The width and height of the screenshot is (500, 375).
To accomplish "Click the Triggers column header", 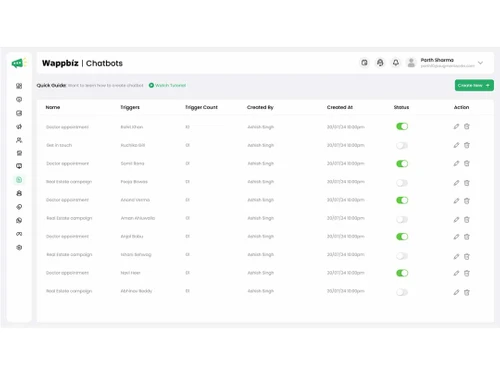I will (130, 107).
